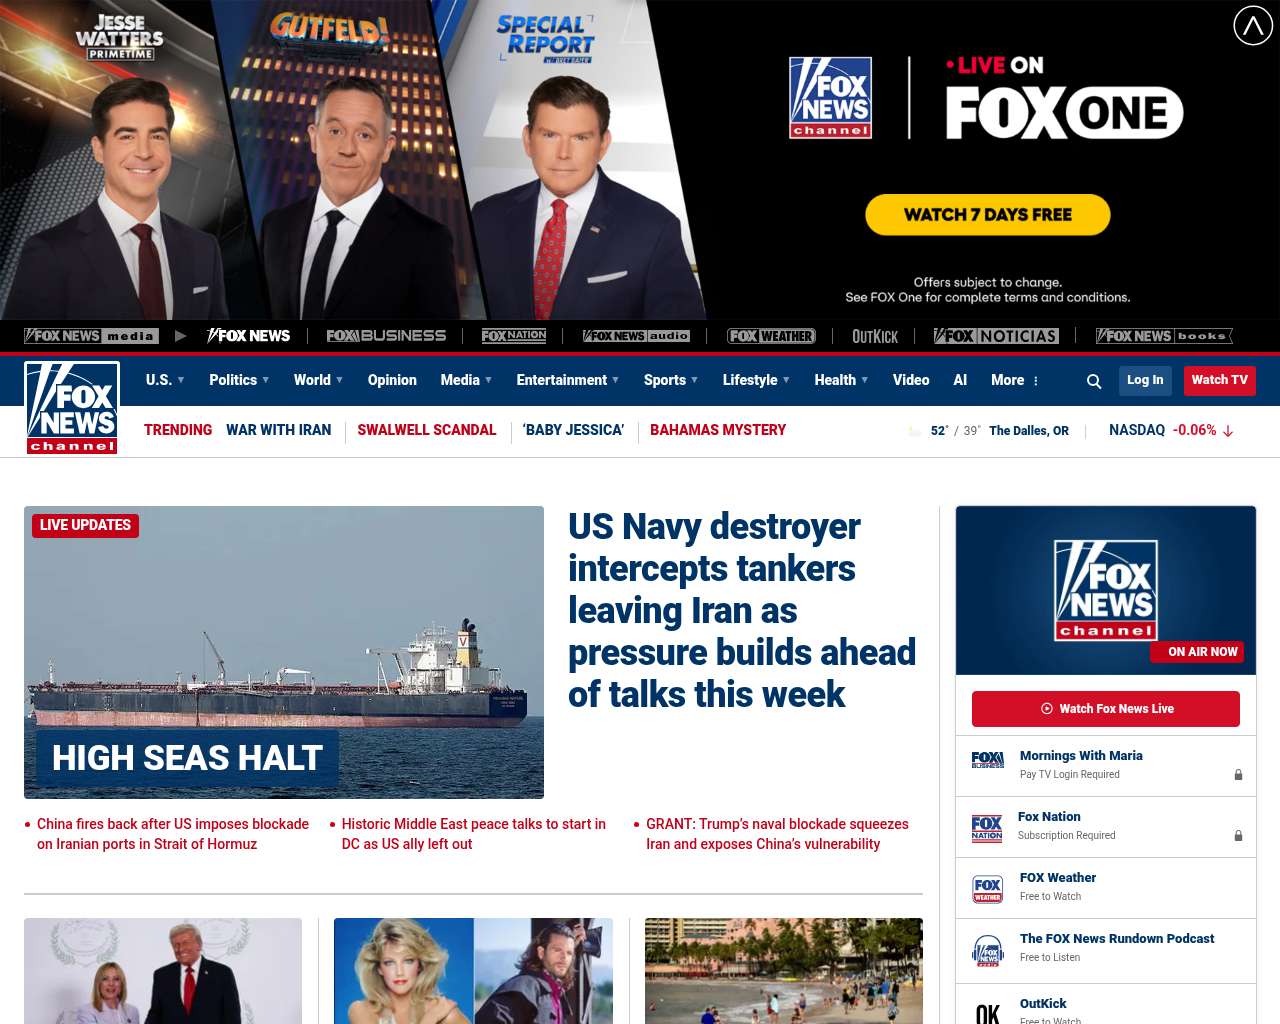Open the Mornings With Maria link
Image resolution: width=1280 pixels, height=1024 pixels.
(x=1081, y=756)
